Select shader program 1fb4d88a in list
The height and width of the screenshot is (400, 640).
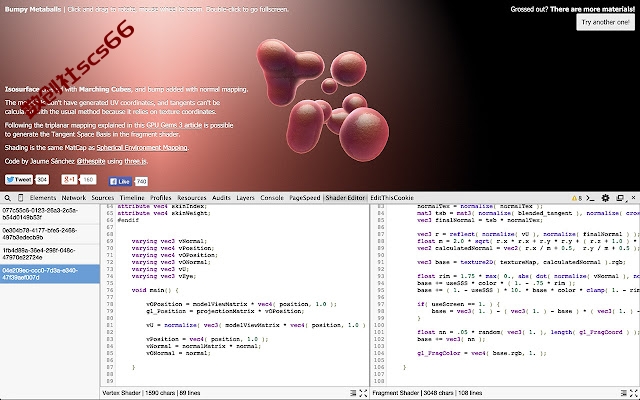coord(50,254)
